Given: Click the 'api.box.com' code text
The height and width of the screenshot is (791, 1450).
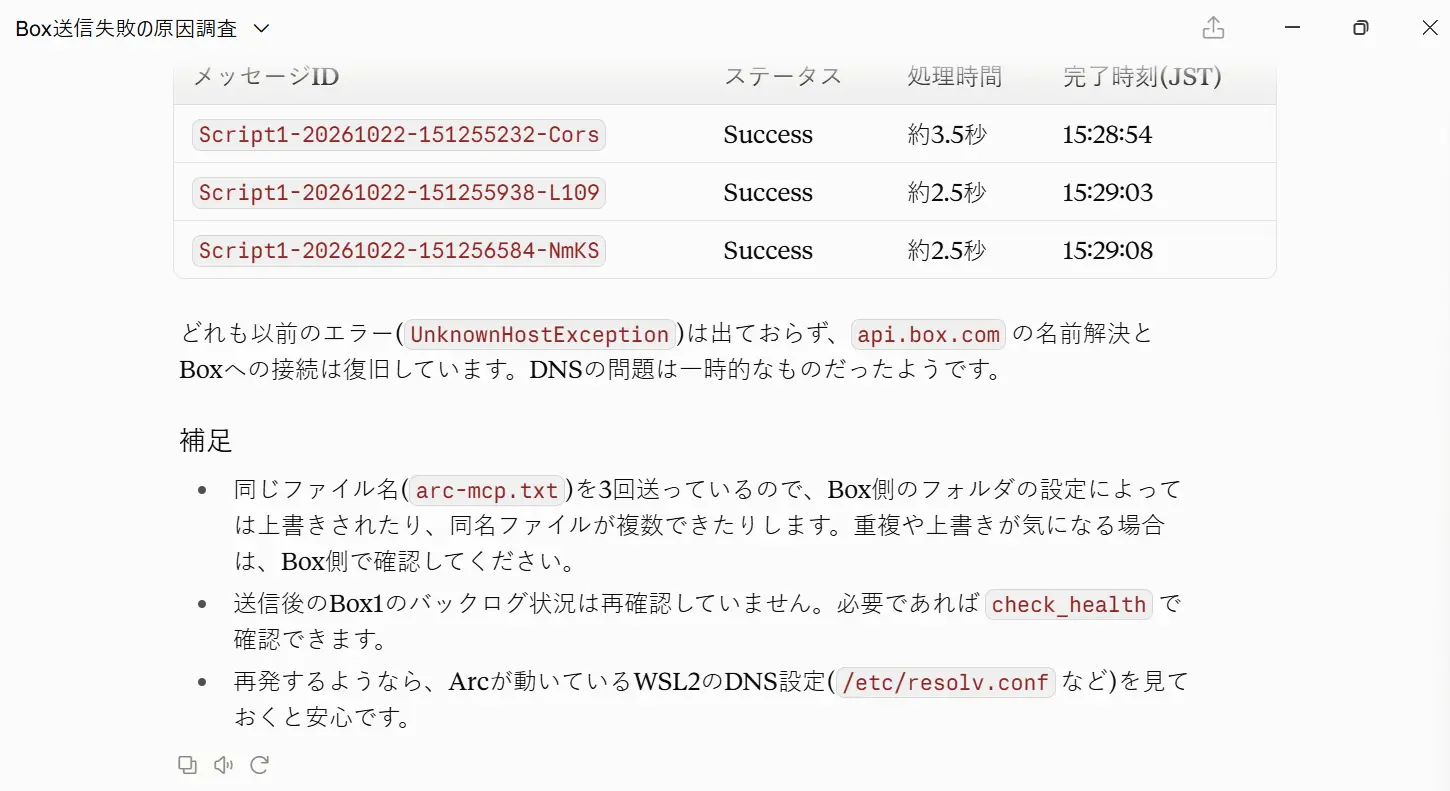Looking at the screenshot, I should coord(929,334).
